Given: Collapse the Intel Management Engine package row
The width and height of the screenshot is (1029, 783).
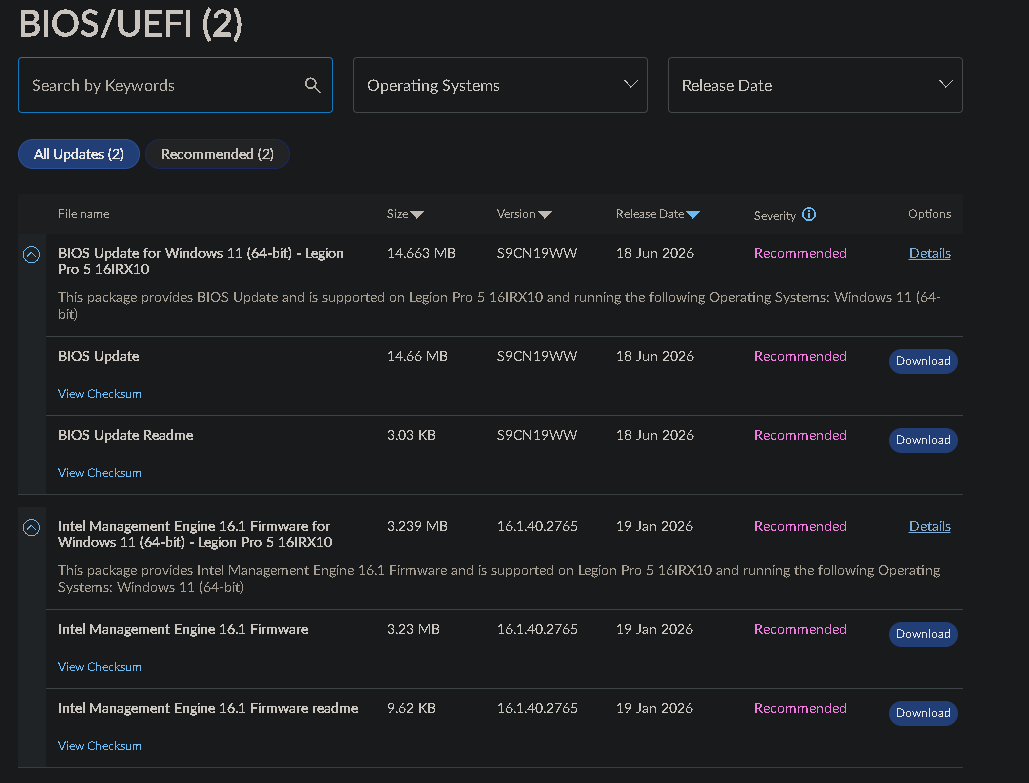Looking at the screenshot, I should click(31, 528).
